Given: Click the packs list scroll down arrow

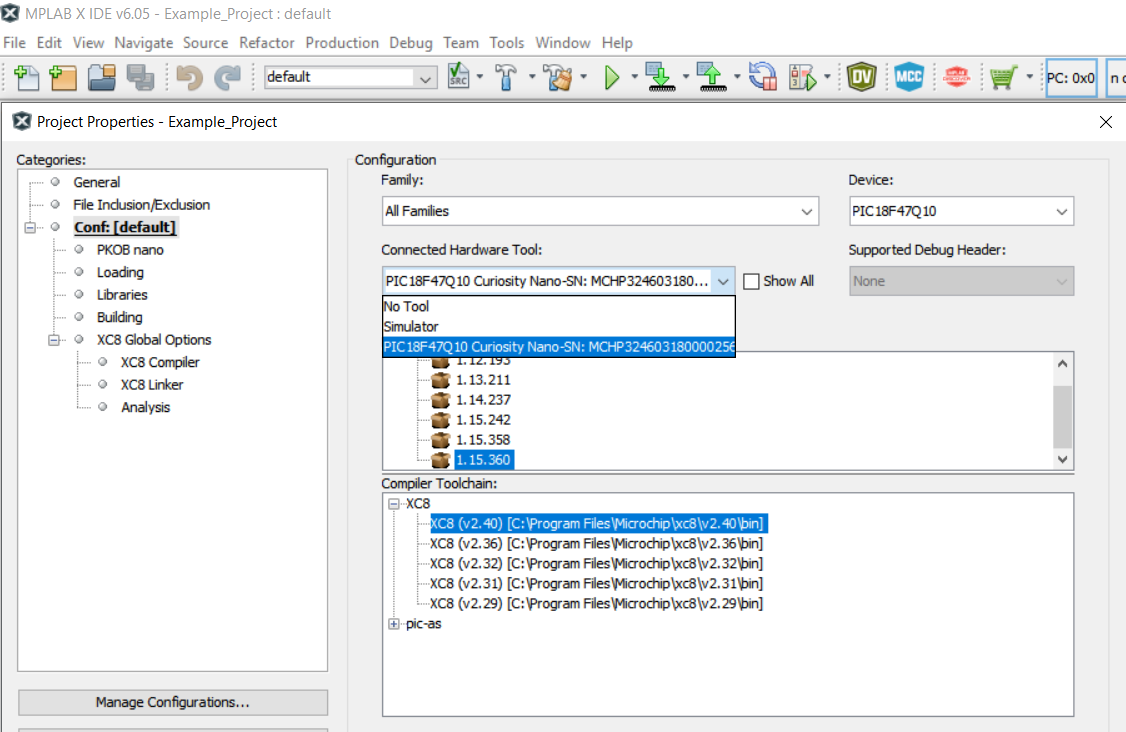Looking at the screenshot, I should 1063,460.
